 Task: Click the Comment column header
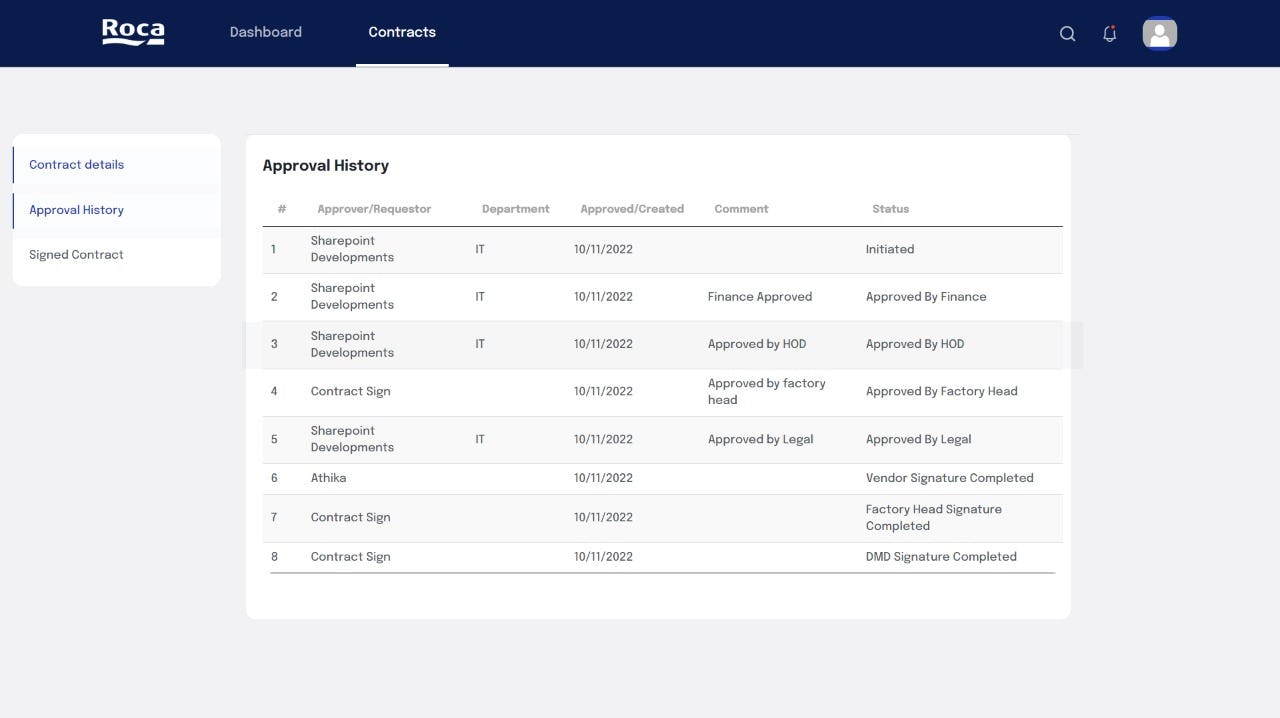click(x=741, y=208)
